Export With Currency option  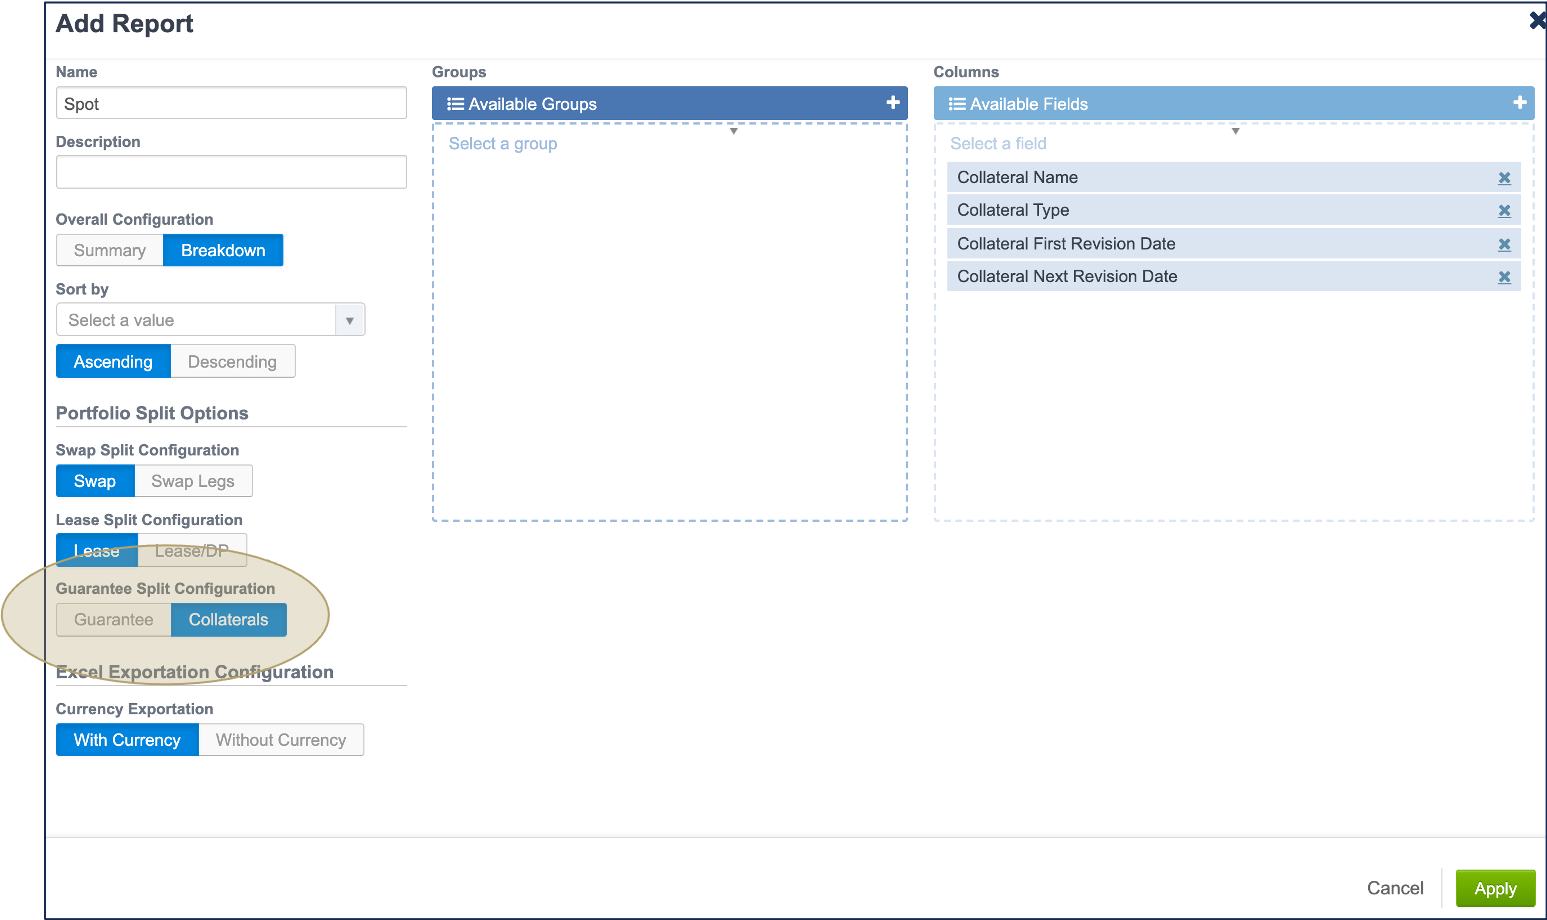(127, 740)
